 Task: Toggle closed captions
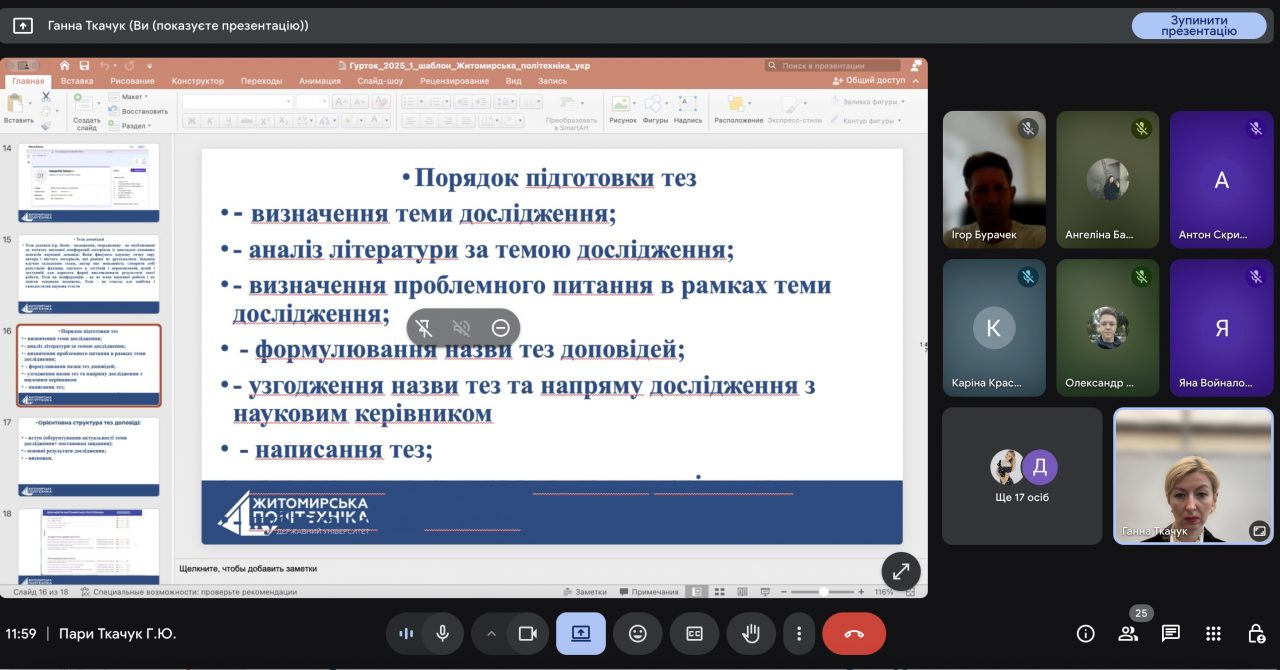click(x=694, y=634)
